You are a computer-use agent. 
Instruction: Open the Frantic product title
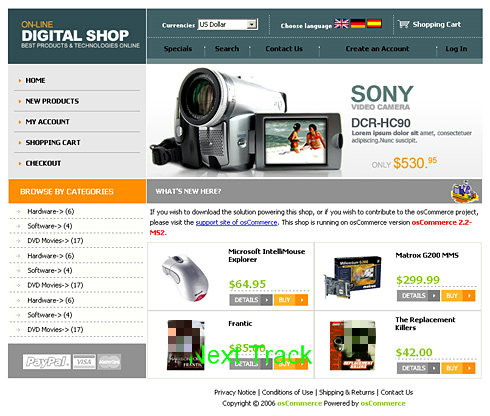point(240,323)
